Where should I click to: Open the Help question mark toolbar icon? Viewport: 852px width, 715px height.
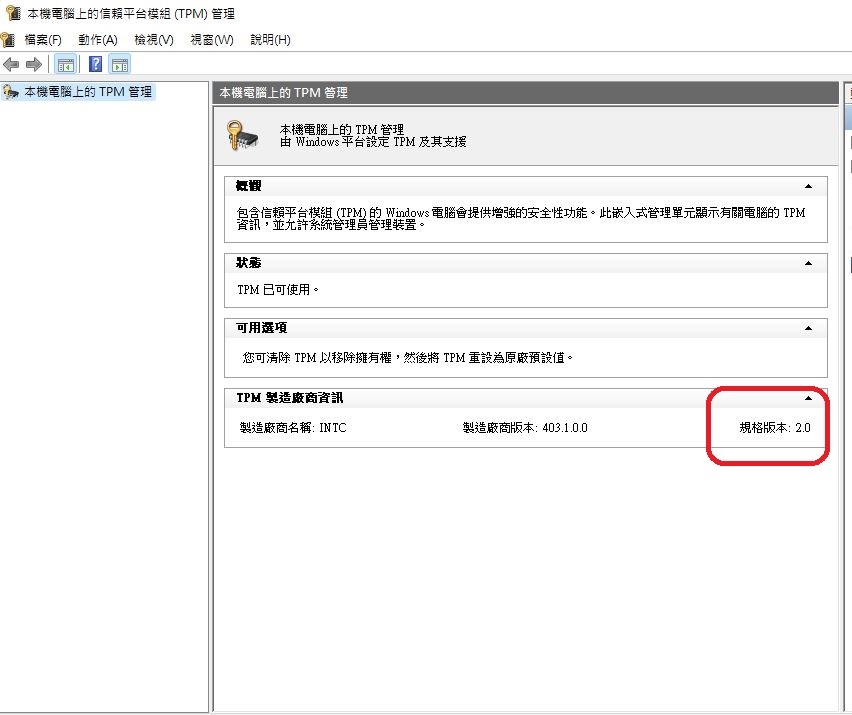[96, 64]
